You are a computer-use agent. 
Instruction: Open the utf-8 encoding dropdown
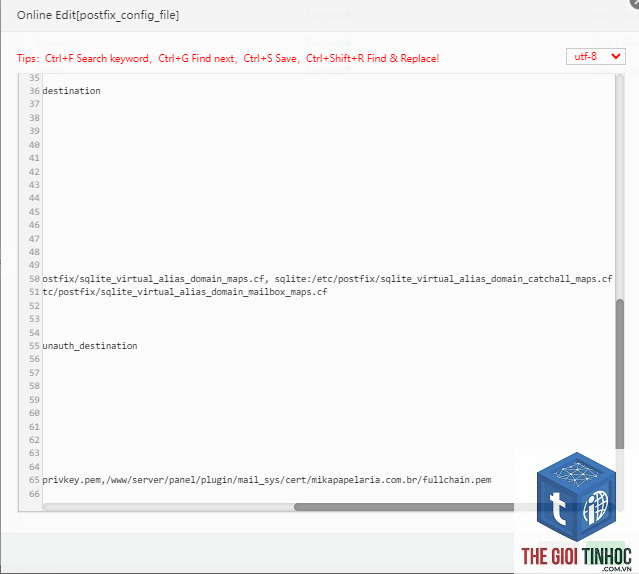point(595,57)
